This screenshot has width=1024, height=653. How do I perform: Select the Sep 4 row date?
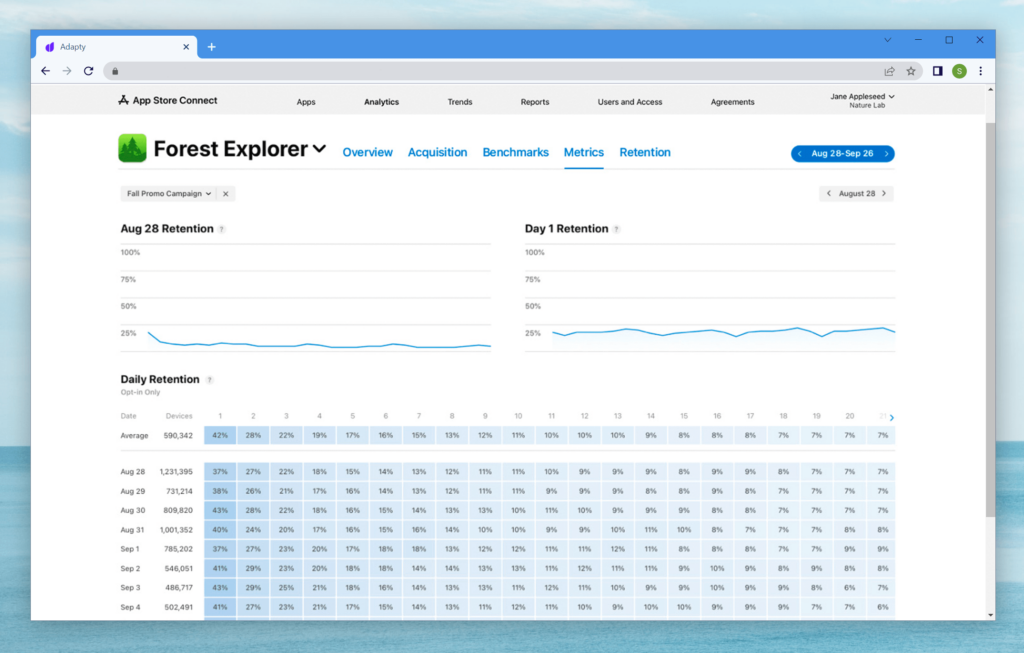click(131, 607)
